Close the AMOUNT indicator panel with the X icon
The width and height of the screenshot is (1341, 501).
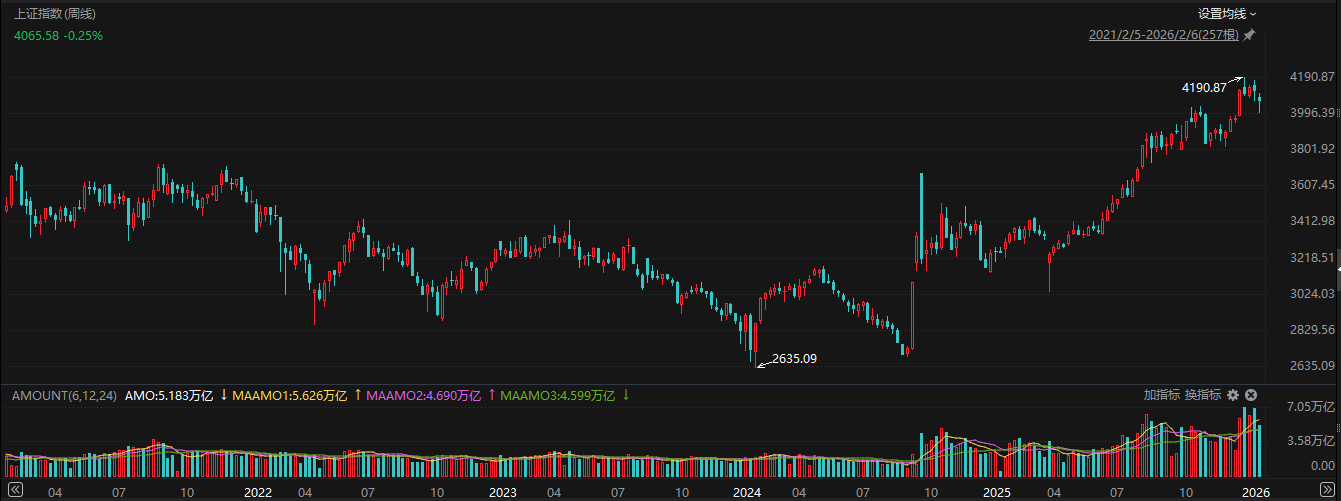(x=1250, y=395)
